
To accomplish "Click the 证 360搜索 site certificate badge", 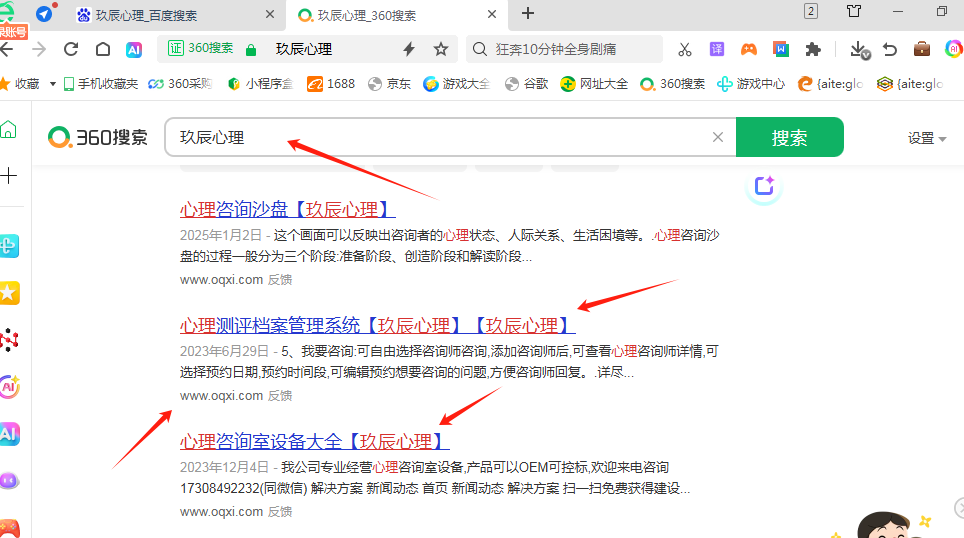I will click(201, 49).
